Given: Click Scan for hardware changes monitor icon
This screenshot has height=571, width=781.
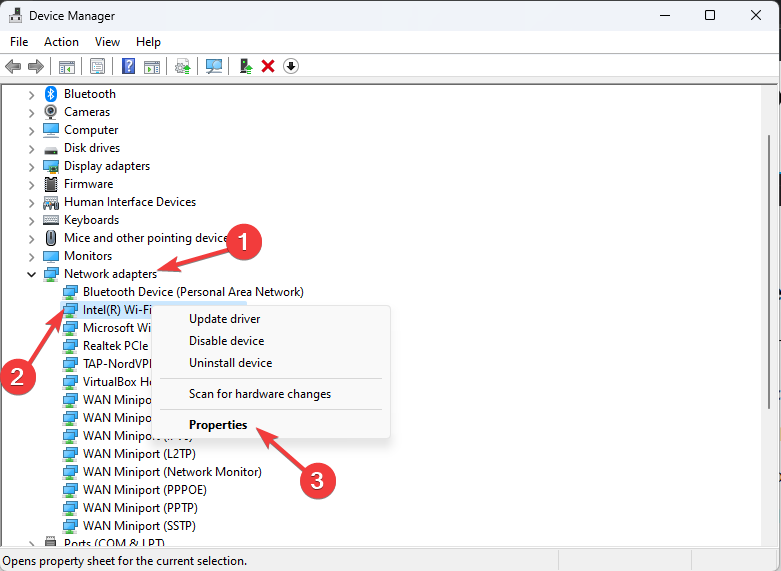Looking at the screenshot, I should [x=214, y=66].
